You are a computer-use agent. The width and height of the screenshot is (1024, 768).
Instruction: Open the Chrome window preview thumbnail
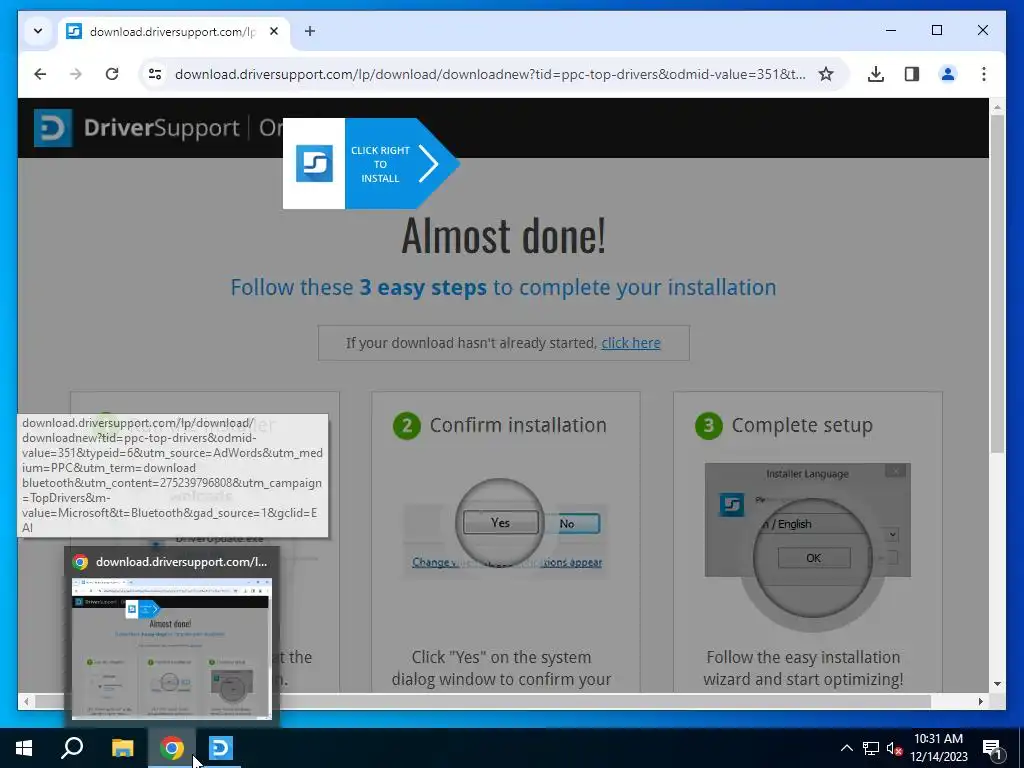(x=172, y=648)
